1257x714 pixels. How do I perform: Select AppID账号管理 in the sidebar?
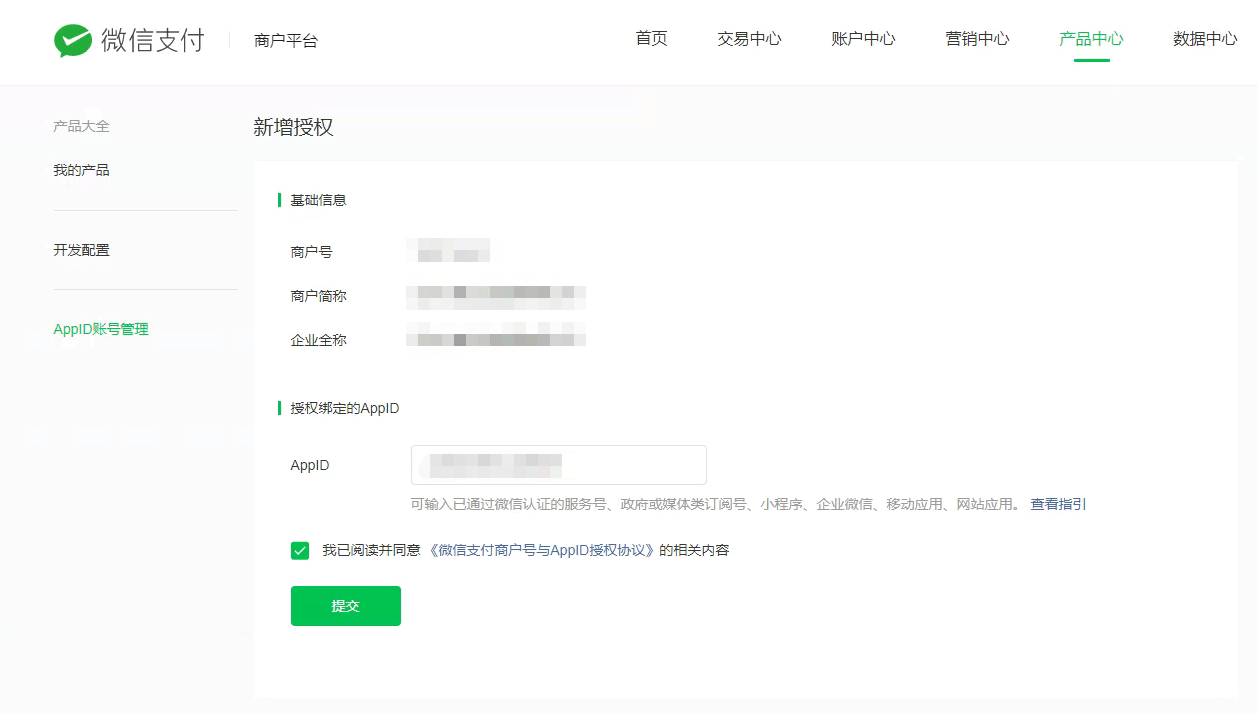click(101, 329)
